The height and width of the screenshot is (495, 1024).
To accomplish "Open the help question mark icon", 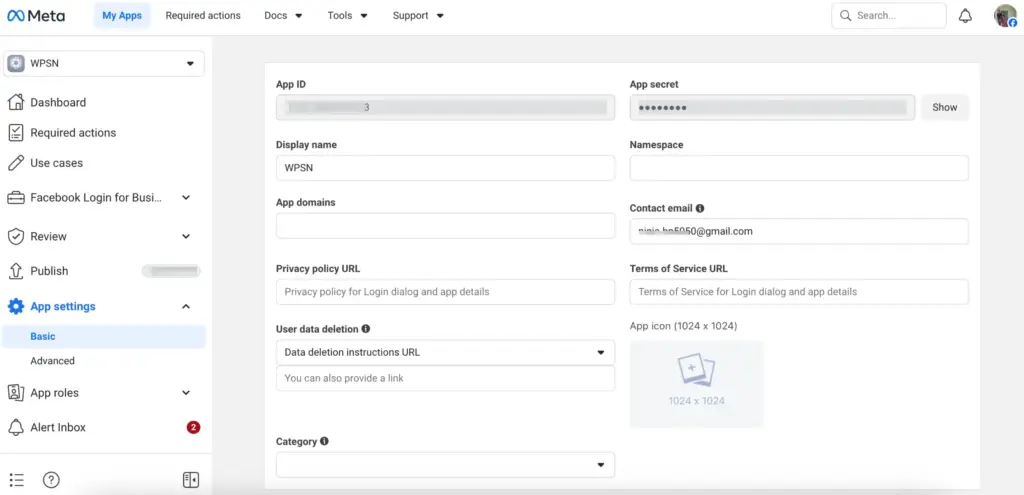I will tap(51, 480).
